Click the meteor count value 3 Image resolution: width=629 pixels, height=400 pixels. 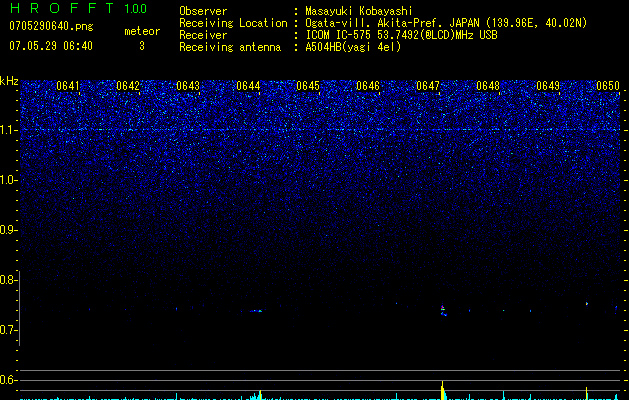point(142,46)
